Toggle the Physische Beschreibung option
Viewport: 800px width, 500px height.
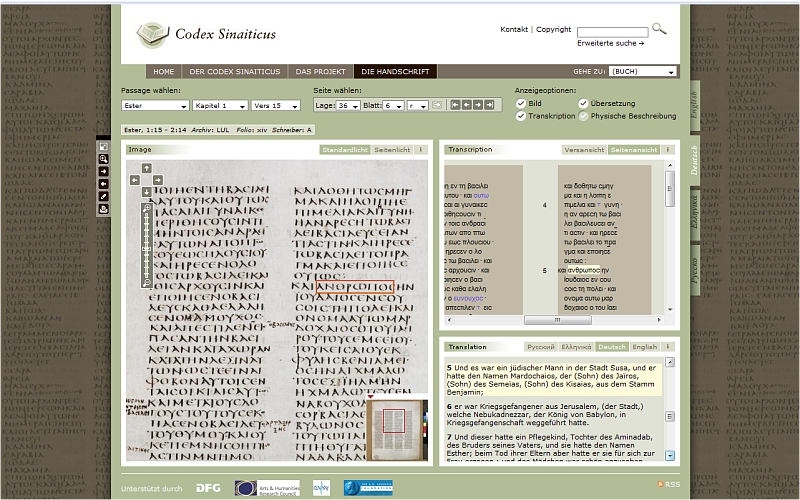[x=583, y=116]
